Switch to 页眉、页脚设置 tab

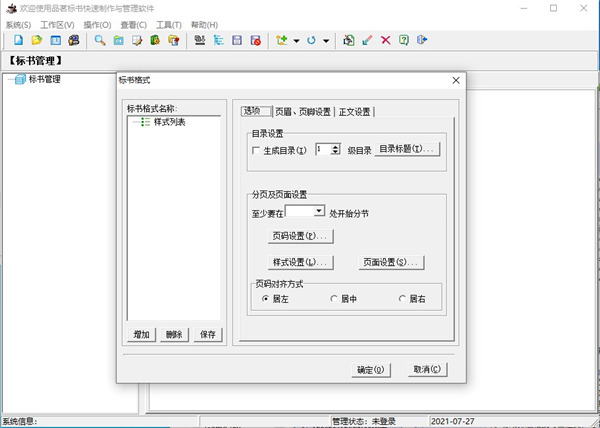click(x=303, y=112)
